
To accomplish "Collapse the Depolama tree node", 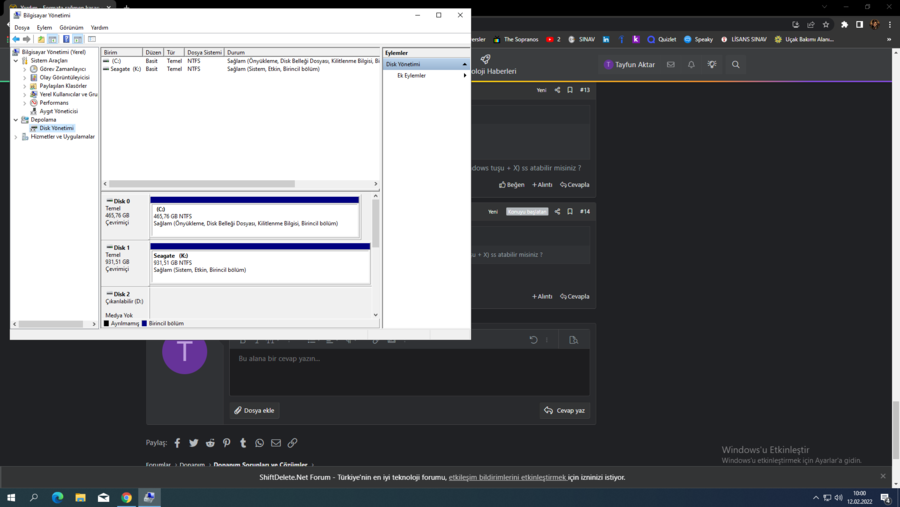I will [16, 120].
